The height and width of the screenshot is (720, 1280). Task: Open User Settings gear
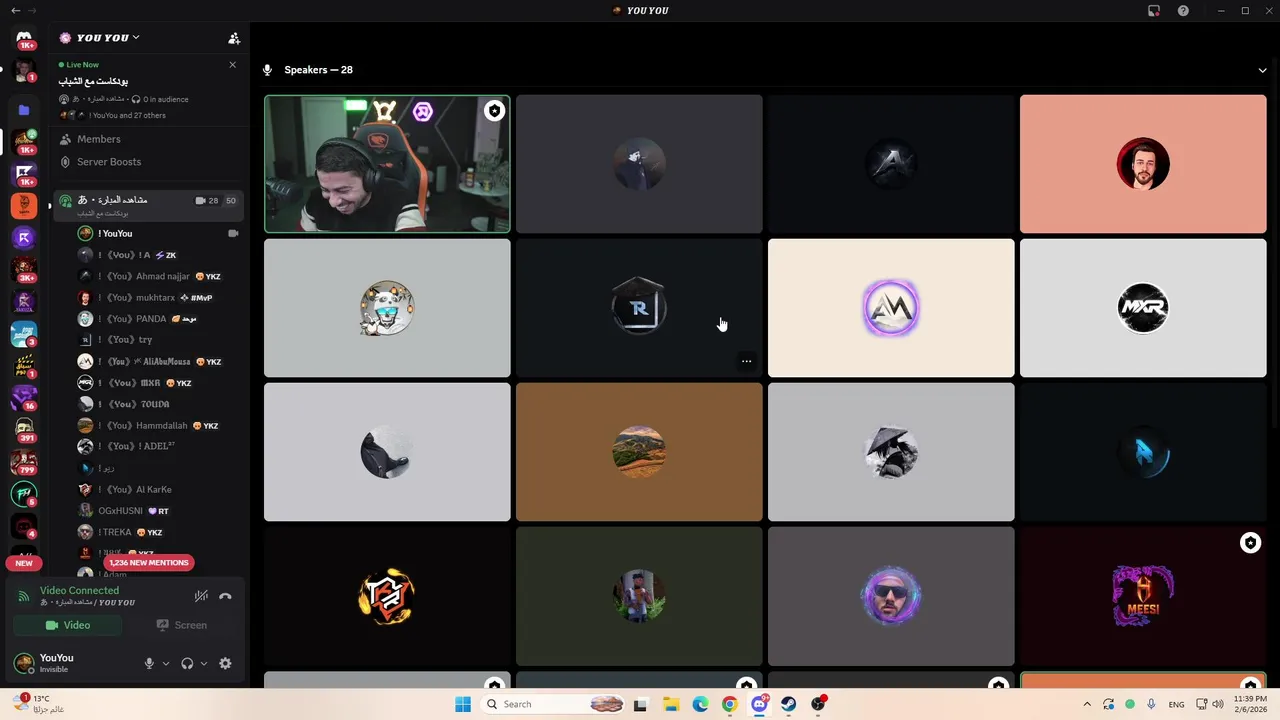[x=225, y=663]
